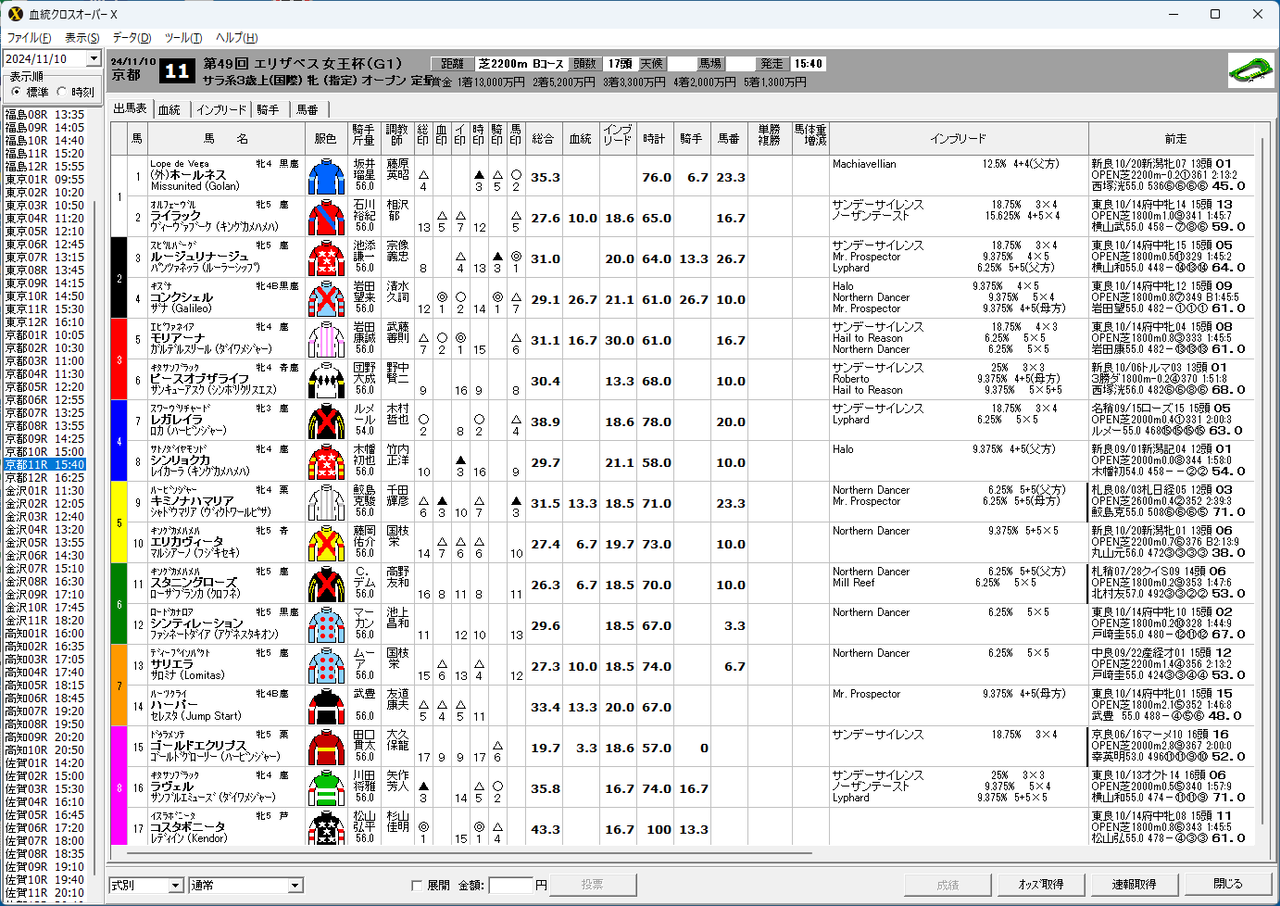Viewport: 1280px width, 906px height.
Task: Click the silk icon for レガレイラ
Action: coord(325,421)
